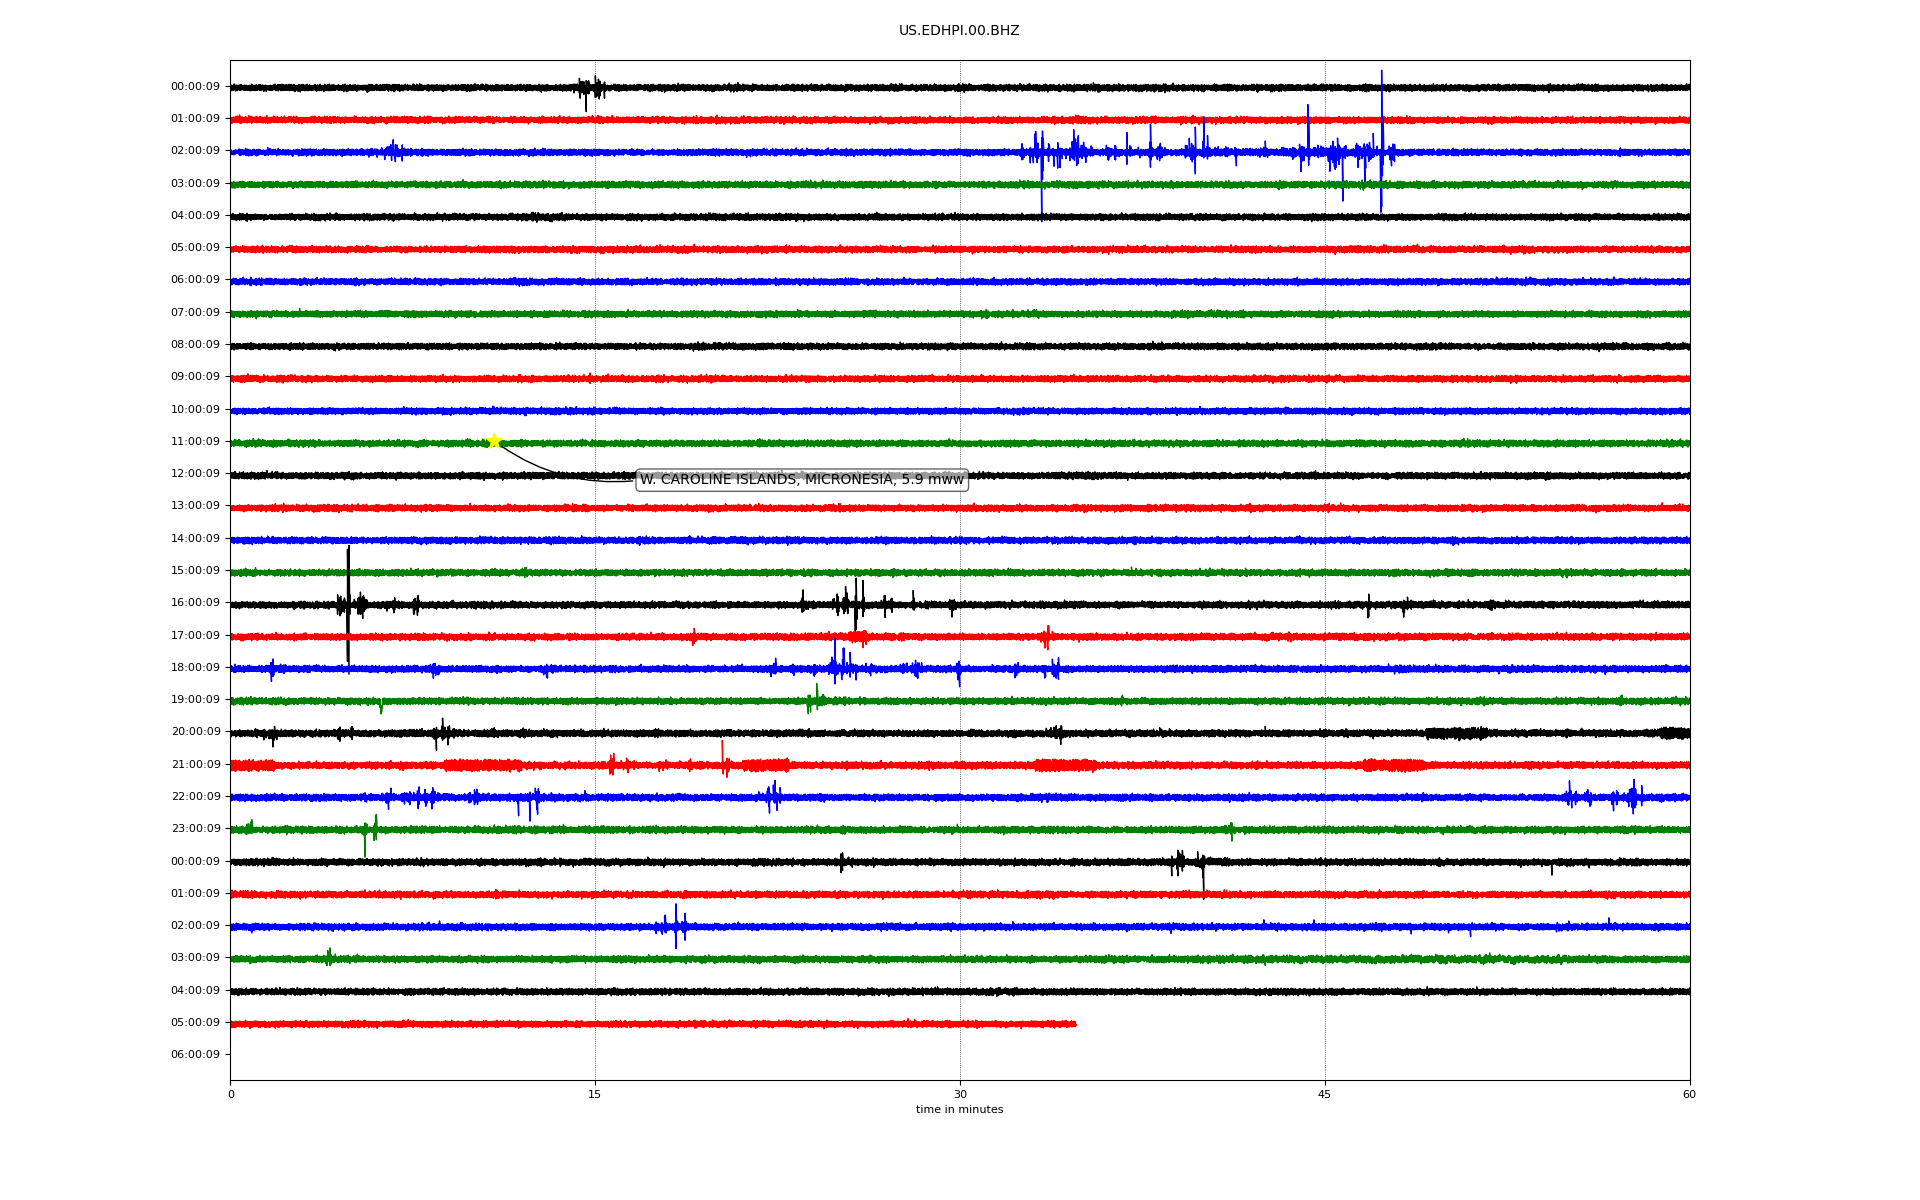
Task: Click the 60 minute x-axis tick label
Action: pos(1689,1094)
